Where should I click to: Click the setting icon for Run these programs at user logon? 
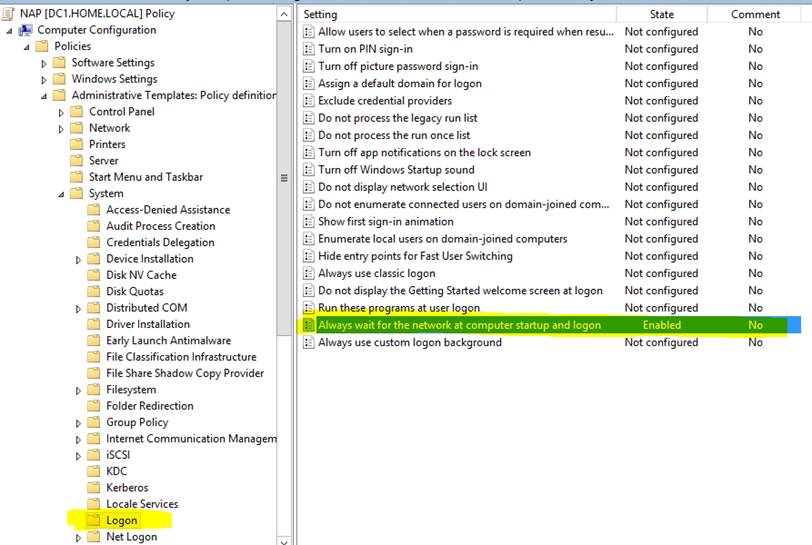pyautogui.click(x=309, y=308)
